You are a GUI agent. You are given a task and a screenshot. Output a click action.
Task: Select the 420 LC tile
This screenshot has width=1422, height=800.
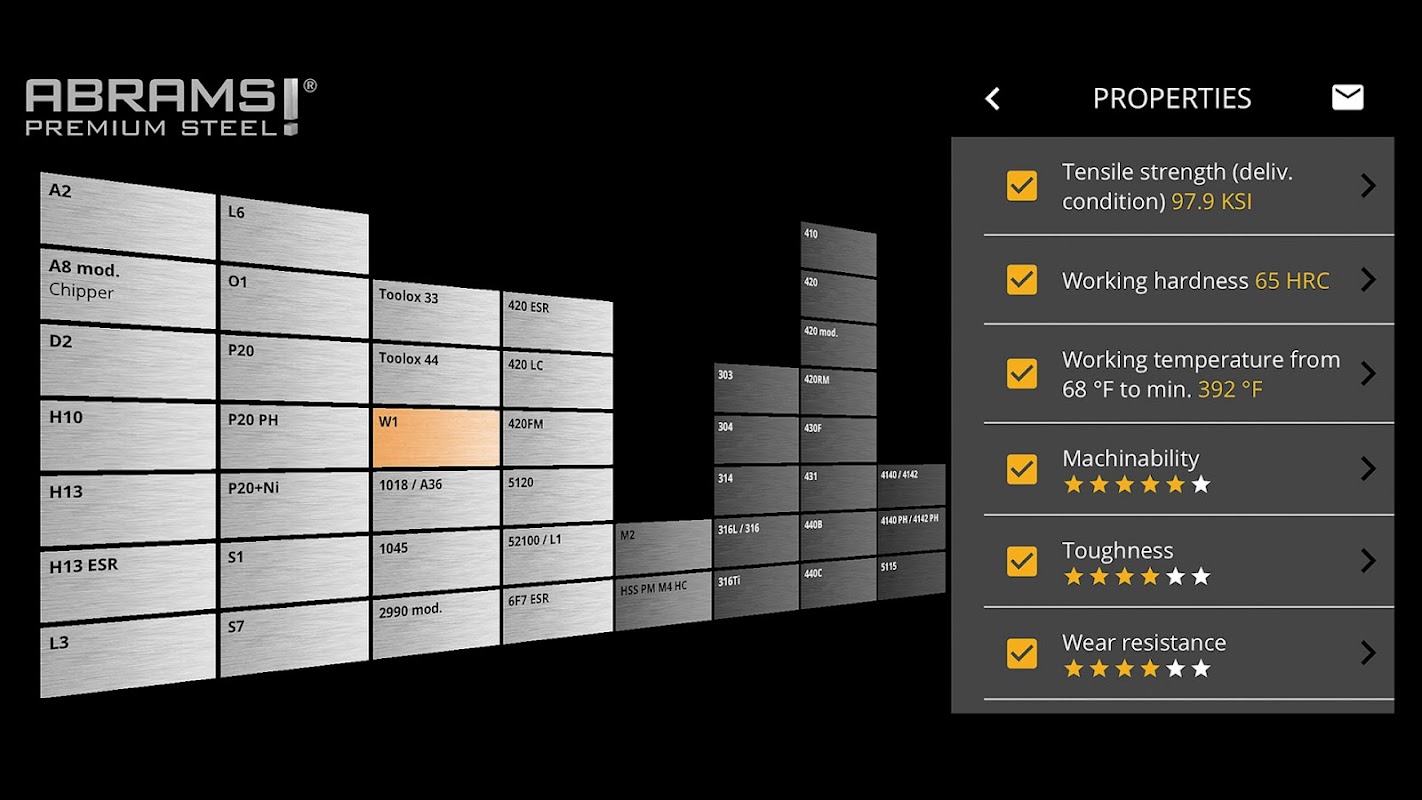pyautogui.click(x=557, y=380)
